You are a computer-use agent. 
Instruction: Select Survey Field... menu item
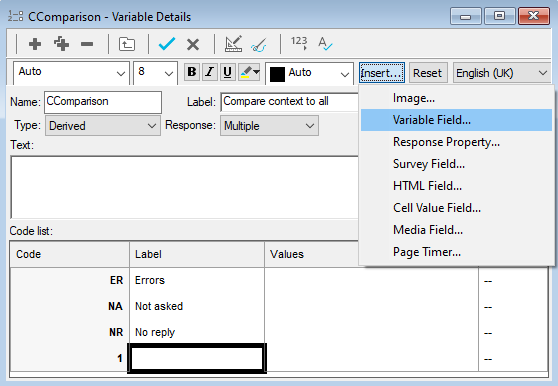457,164
